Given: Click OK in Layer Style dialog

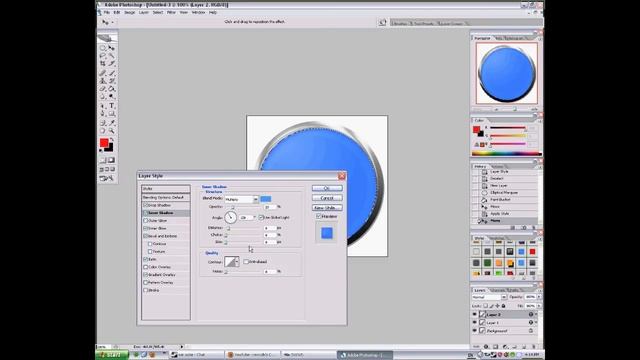Looking at the screenshot, I should coord(327,188).
